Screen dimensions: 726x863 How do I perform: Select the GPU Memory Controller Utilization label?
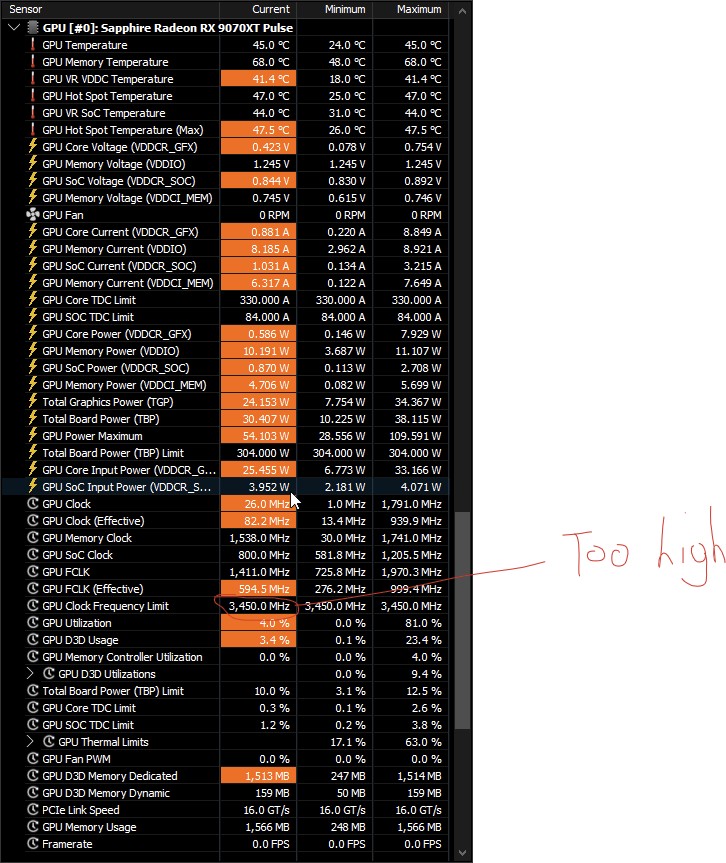tap(122, 657)
